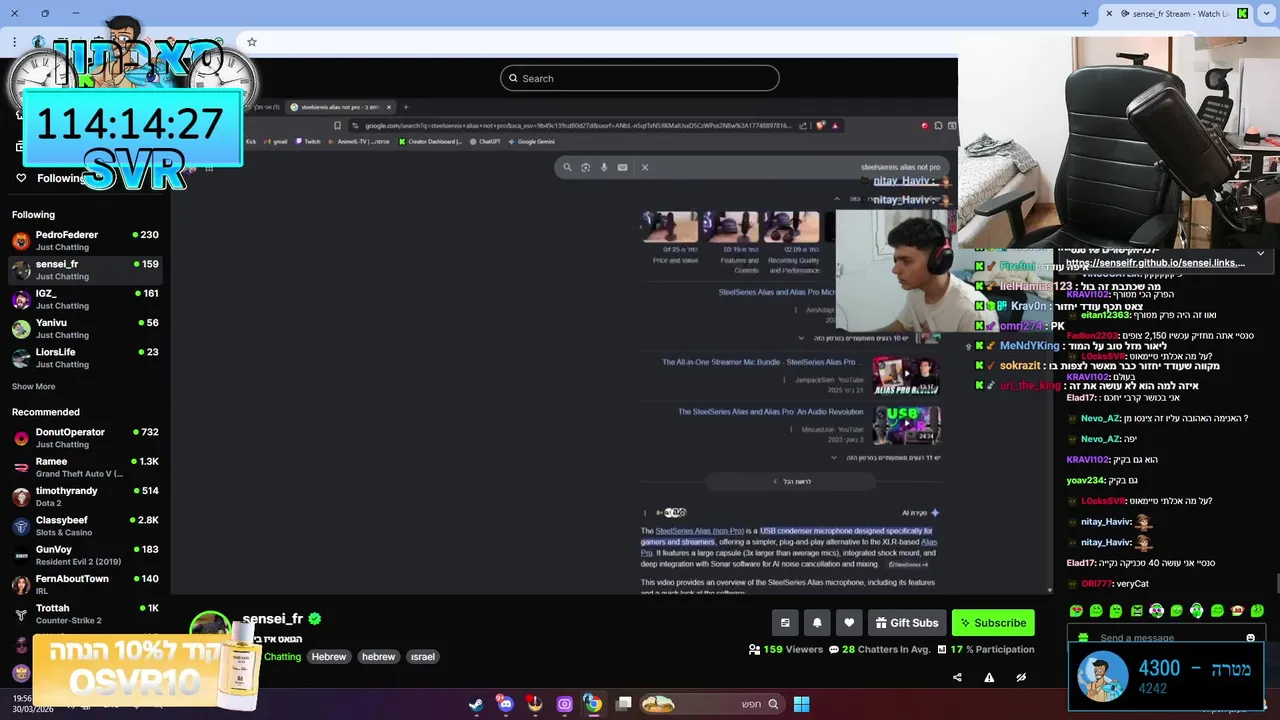Viewport: 1280px width, 720px height.
Task: Share the stream using the share icon
Action: click(x=957, y=677)
